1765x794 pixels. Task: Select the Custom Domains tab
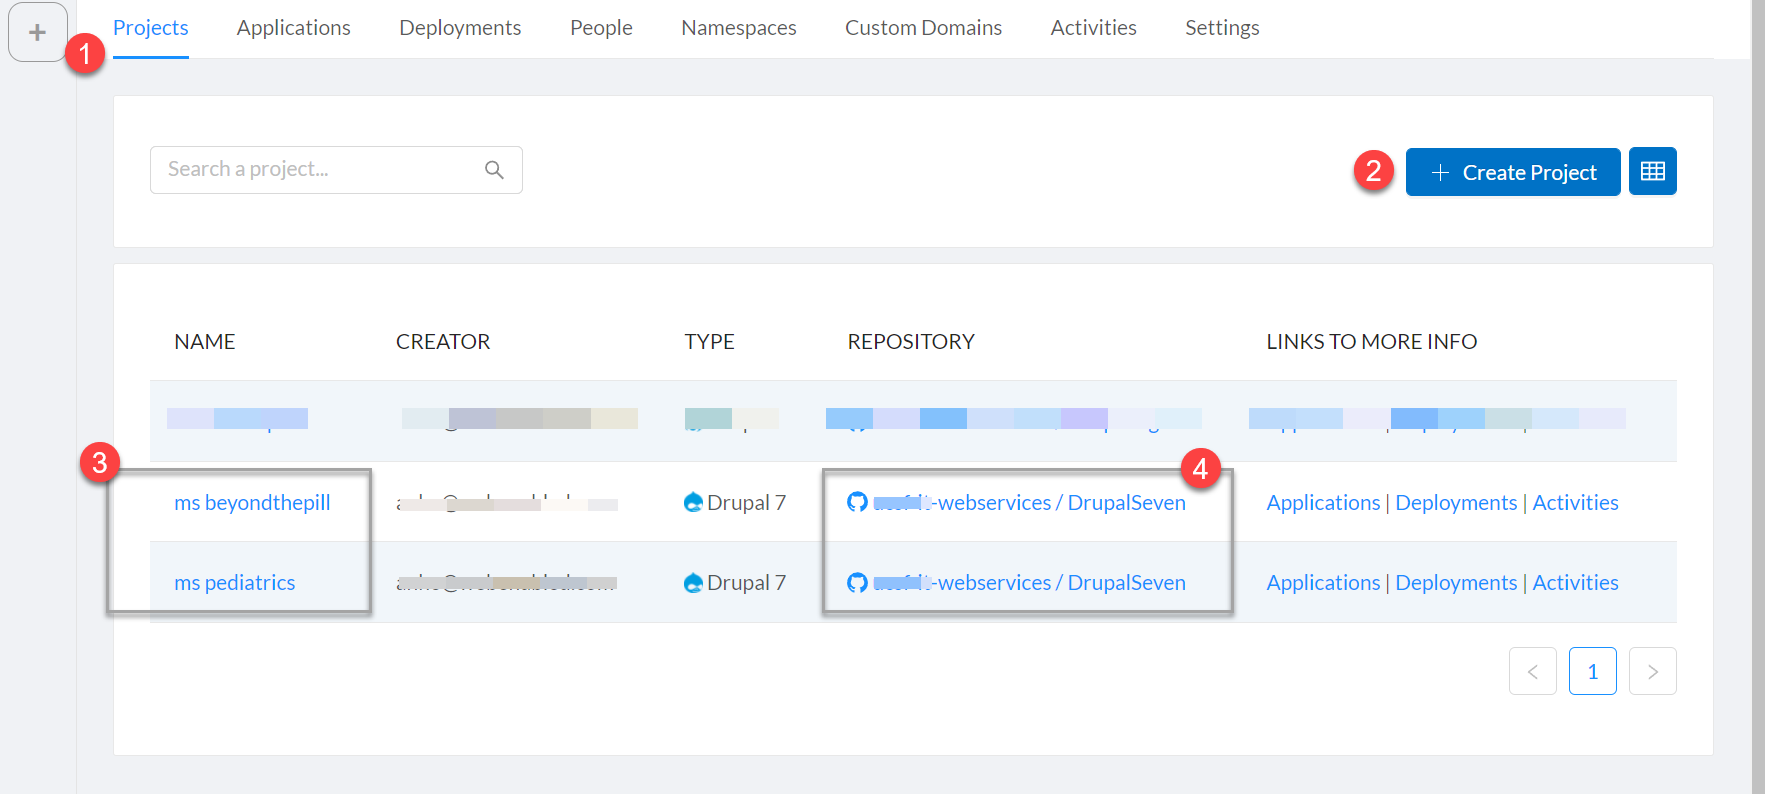coord(923,28)
